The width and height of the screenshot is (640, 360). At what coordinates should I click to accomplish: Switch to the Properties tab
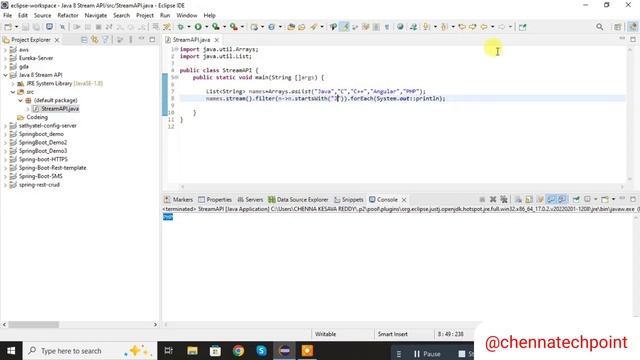215,200
